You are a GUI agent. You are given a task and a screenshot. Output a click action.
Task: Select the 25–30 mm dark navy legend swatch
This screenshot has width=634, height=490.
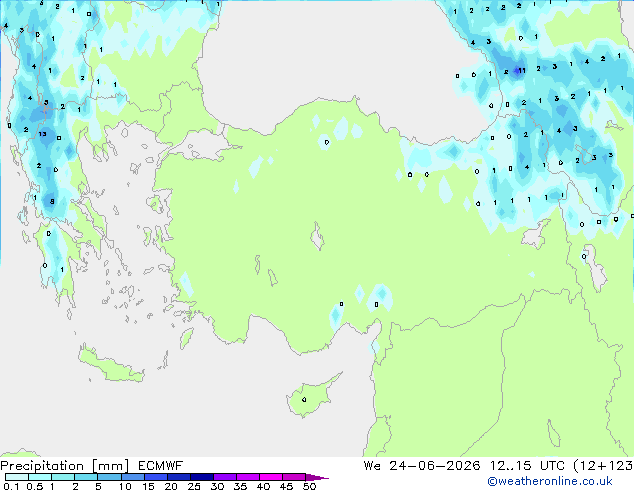coord(201,477)
